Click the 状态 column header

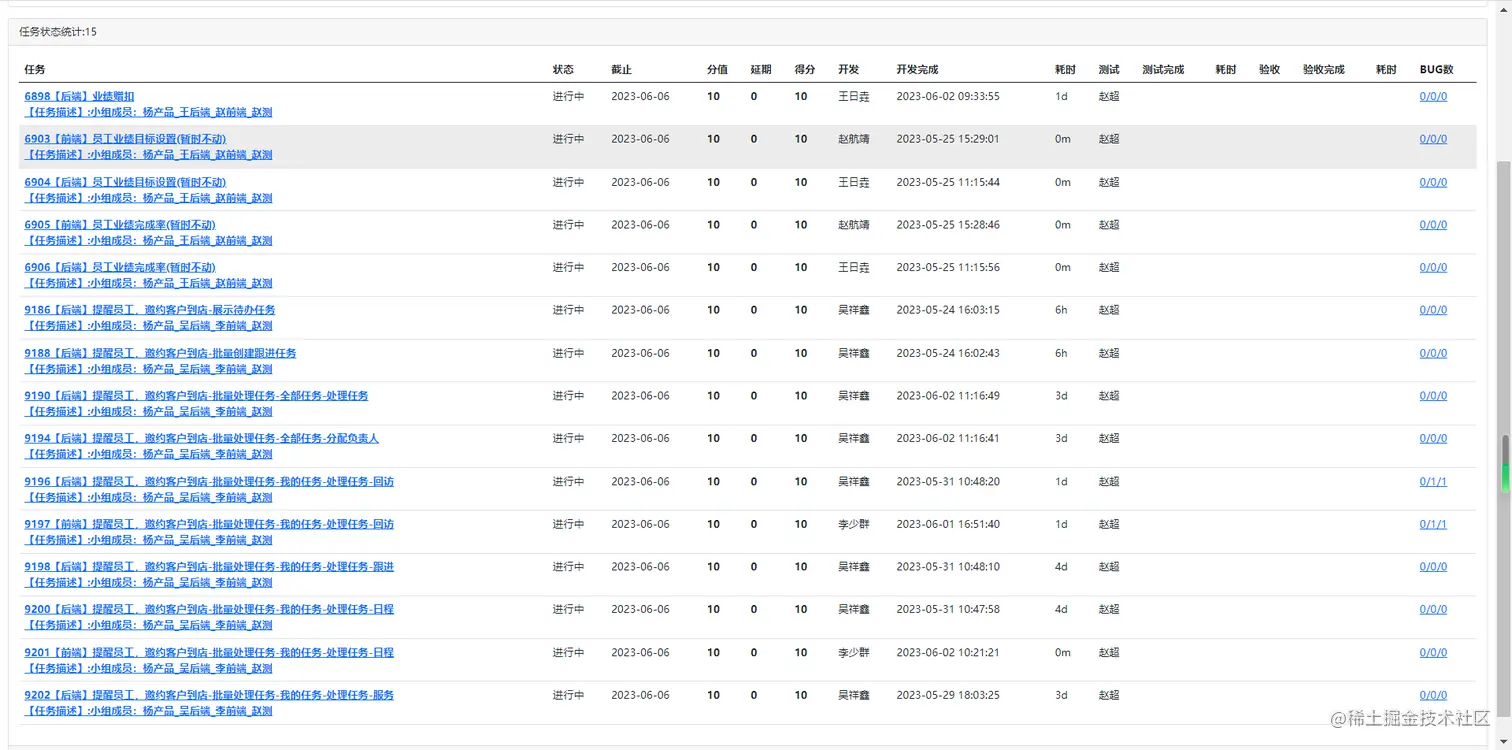point(563,70)
